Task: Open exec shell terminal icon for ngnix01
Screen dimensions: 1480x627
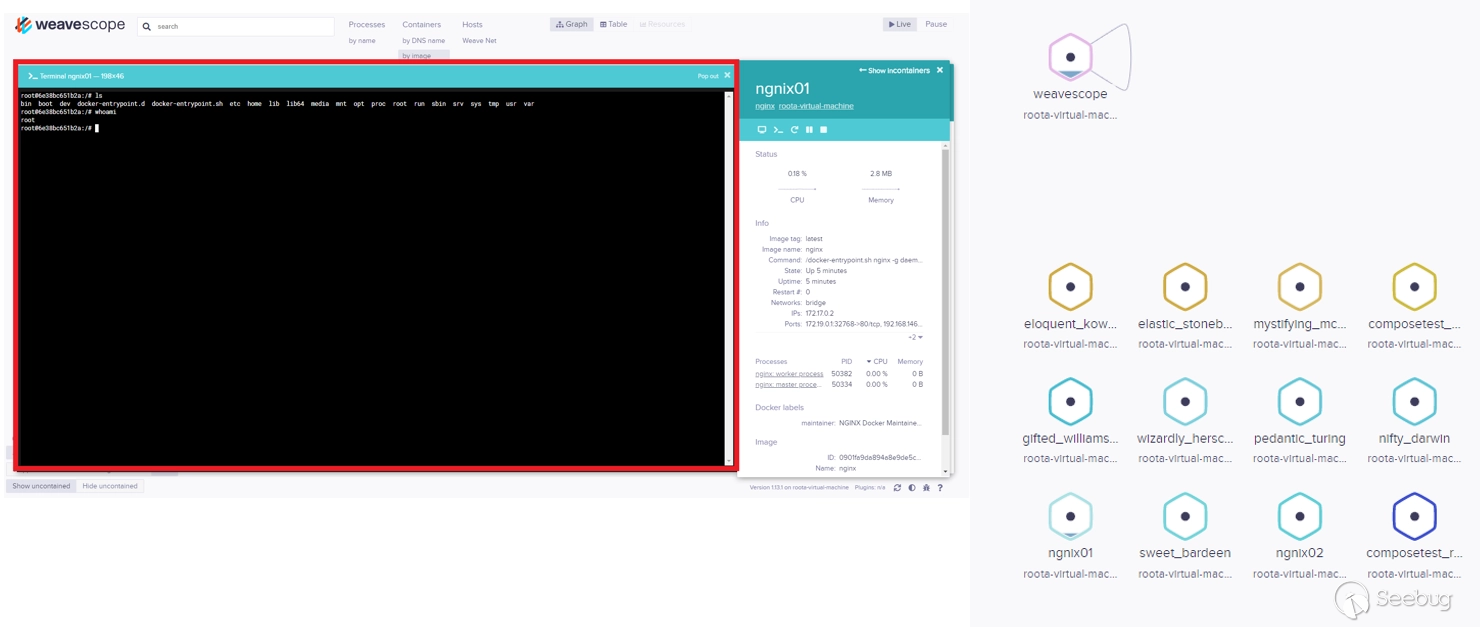Action: point(778,130)
